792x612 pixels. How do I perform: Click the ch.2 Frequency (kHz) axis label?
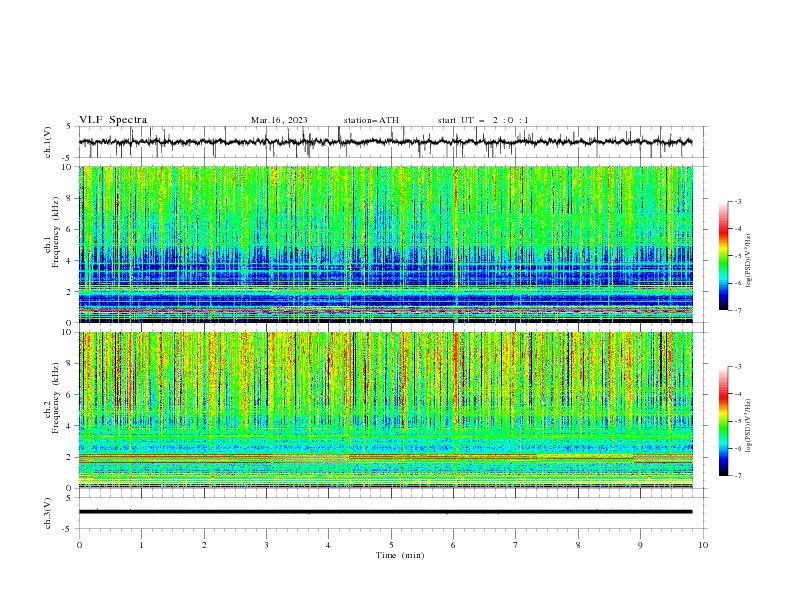coord(52,398)
